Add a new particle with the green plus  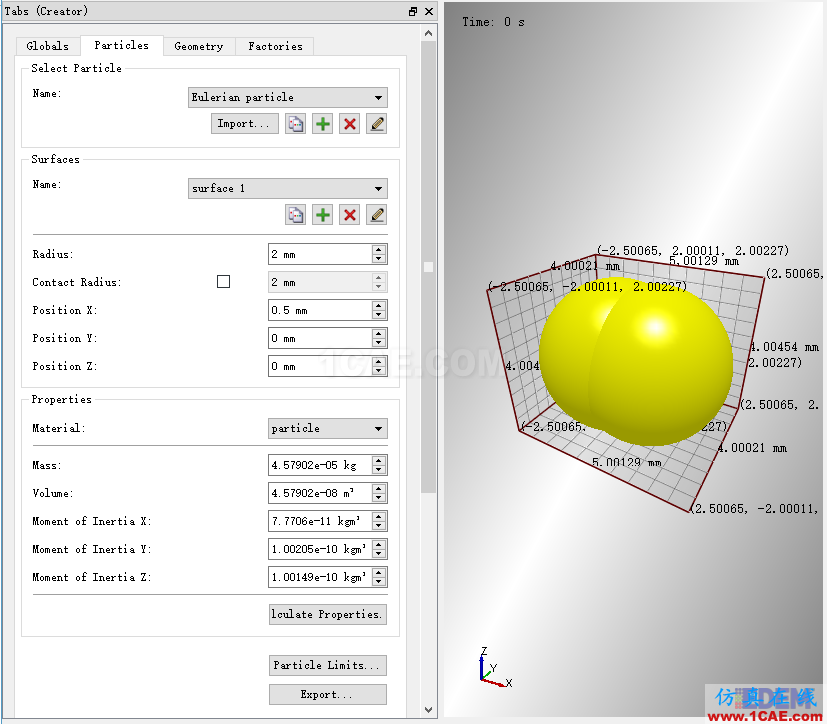coord(322,124)
